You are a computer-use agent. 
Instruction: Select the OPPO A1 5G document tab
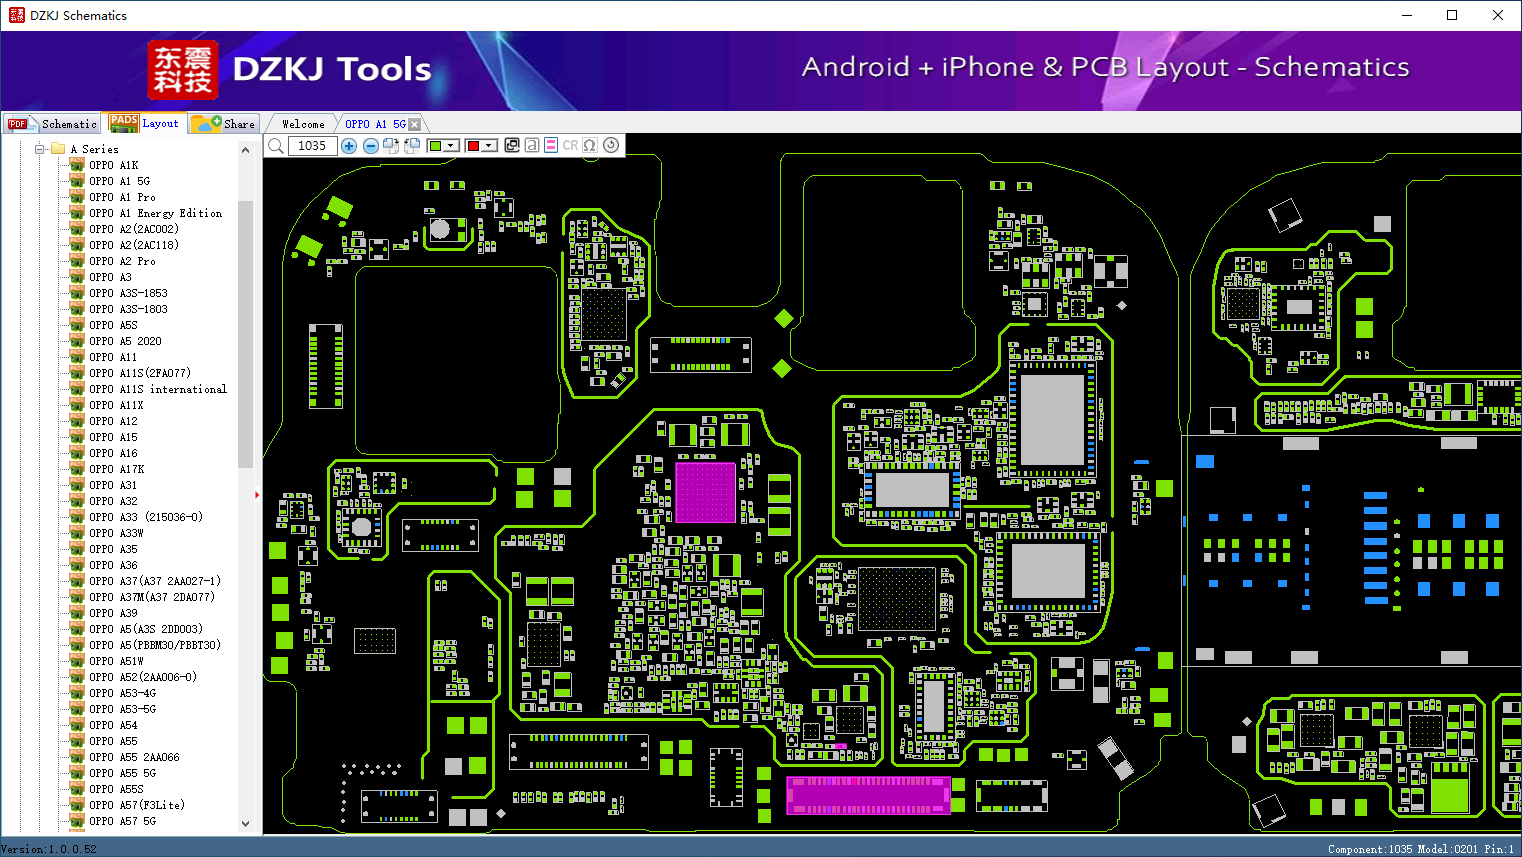[375, 124]
